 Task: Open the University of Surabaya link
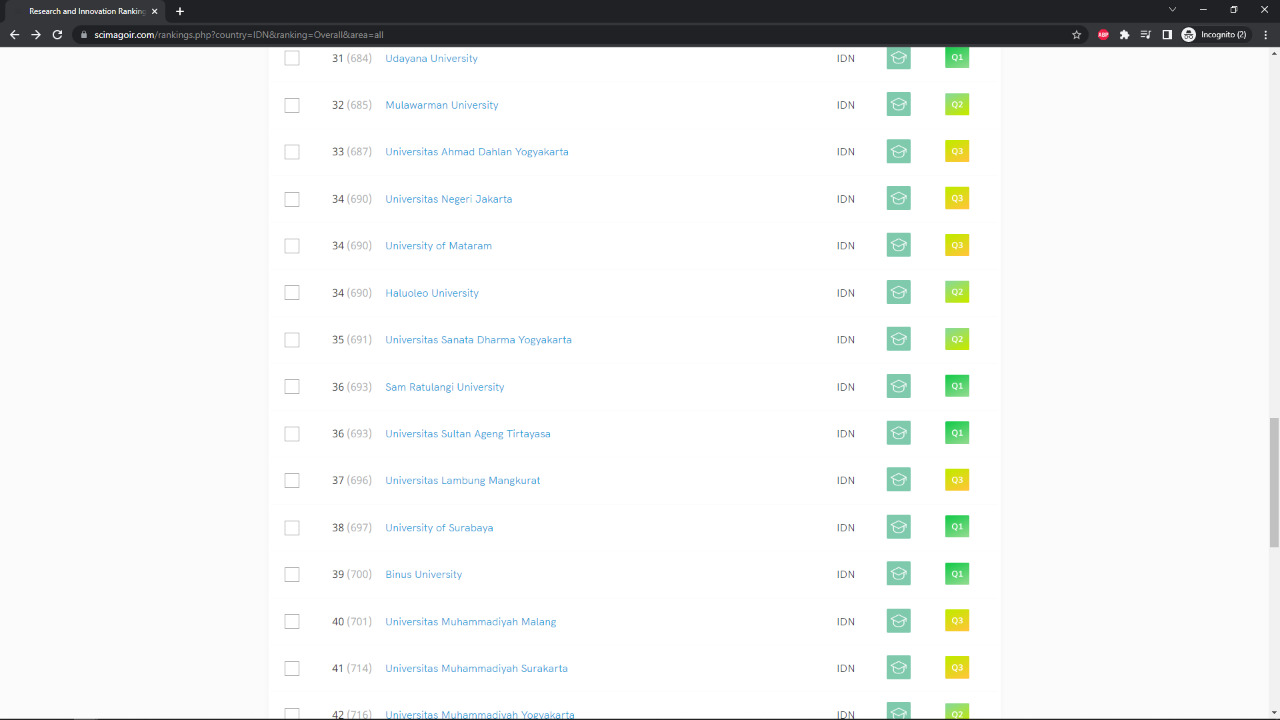(x=439, y=528)
